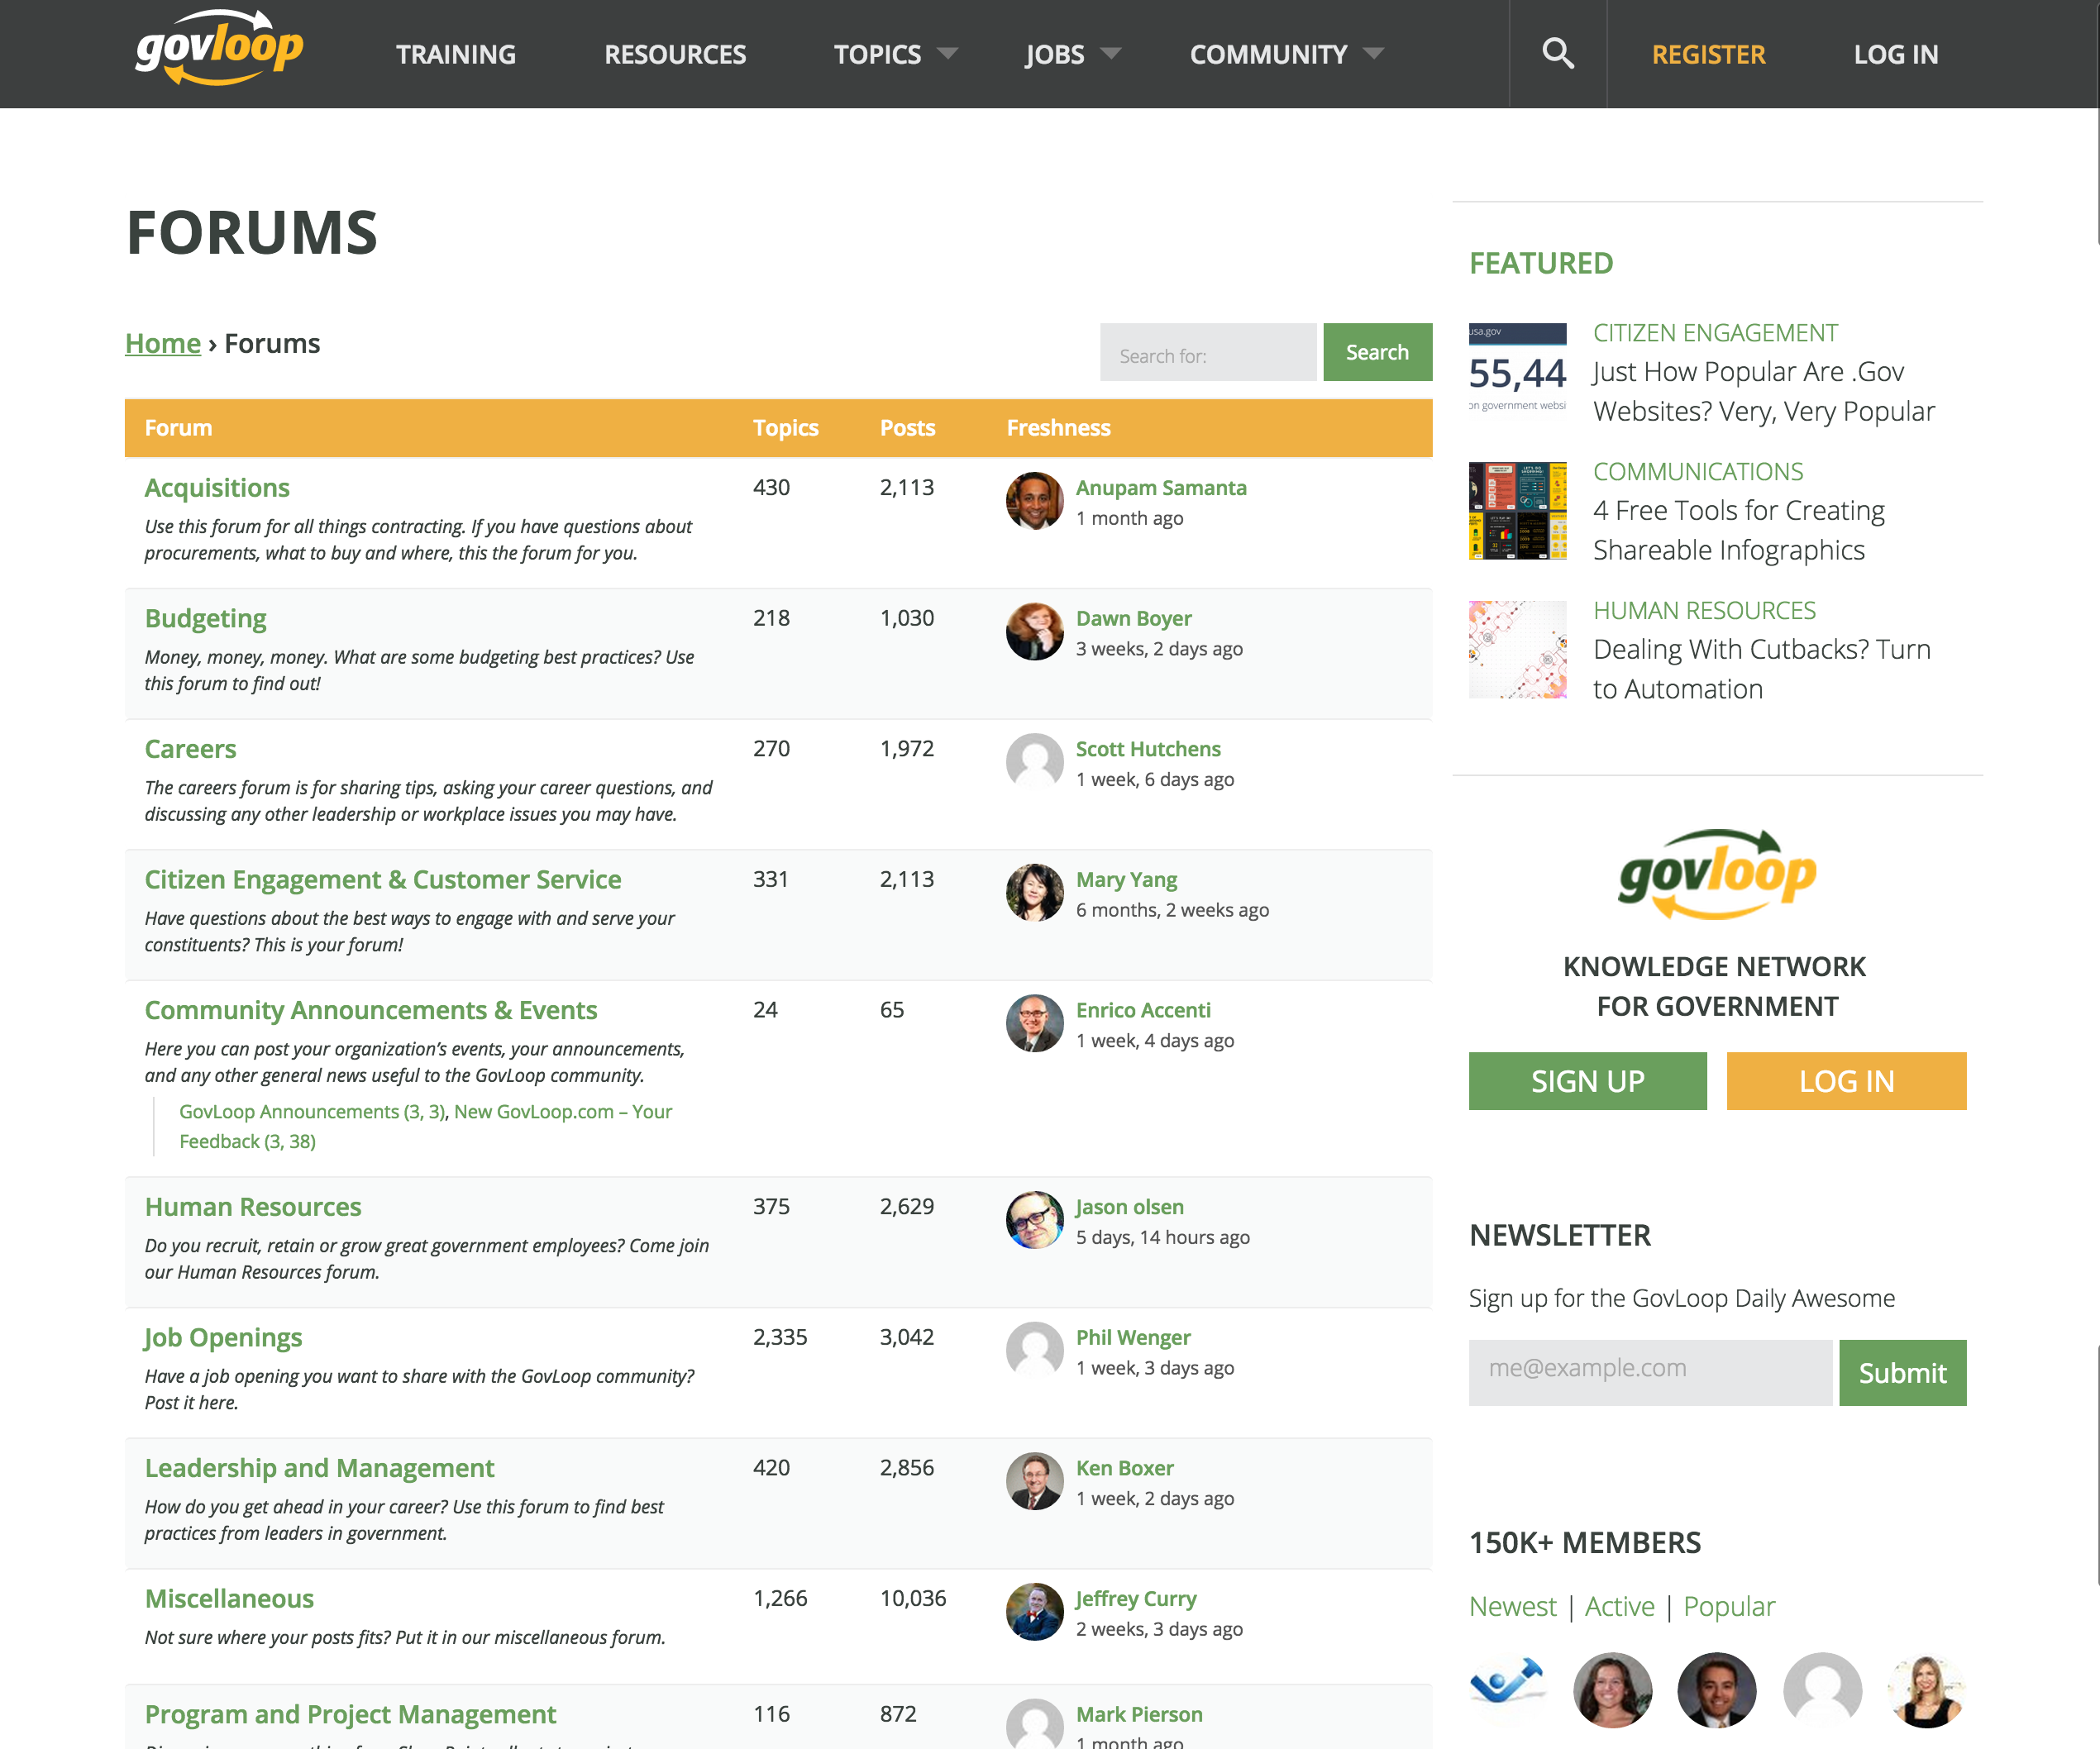Click Log In in the header
This screenshot has height=1749, width=2100.
pyautogui.click(x=1895, y=54)
